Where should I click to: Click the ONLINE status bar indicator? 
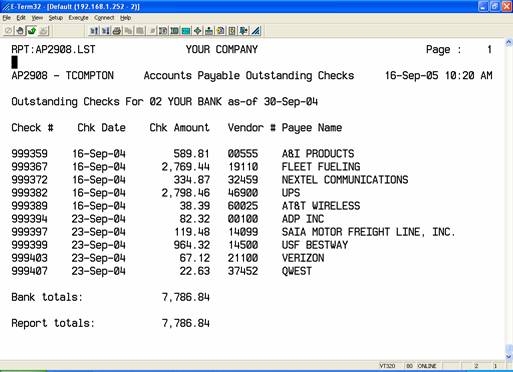click(427, 366)
